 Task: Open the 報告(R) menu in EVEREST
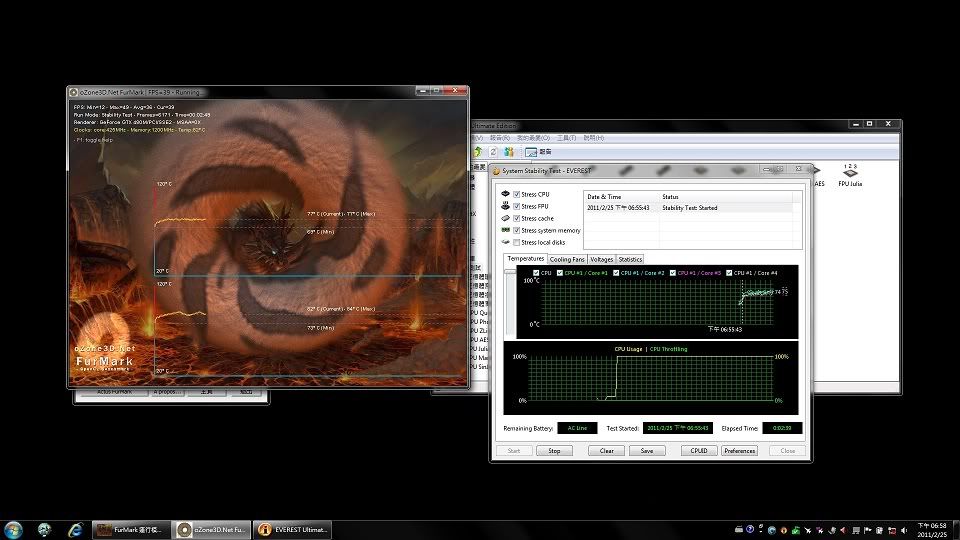click(x=500, y=138)
